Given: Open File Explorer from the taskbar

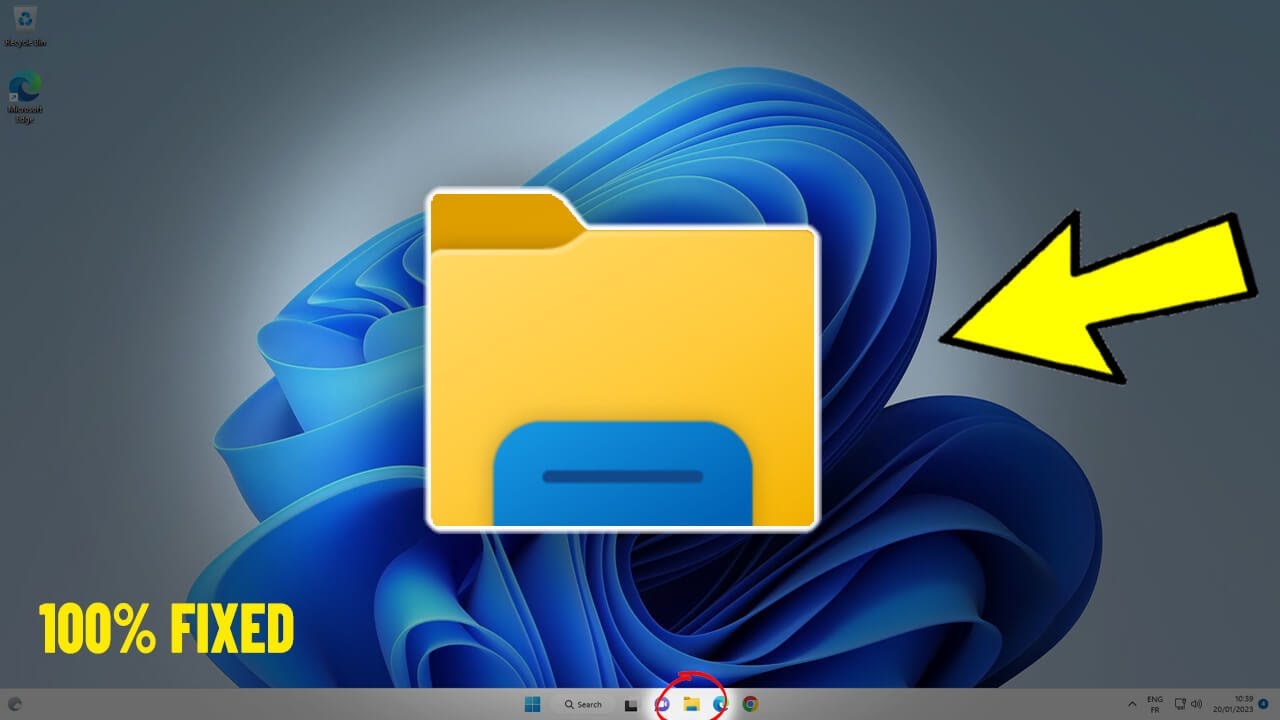Looking at the screenshot, I should 691,704.
